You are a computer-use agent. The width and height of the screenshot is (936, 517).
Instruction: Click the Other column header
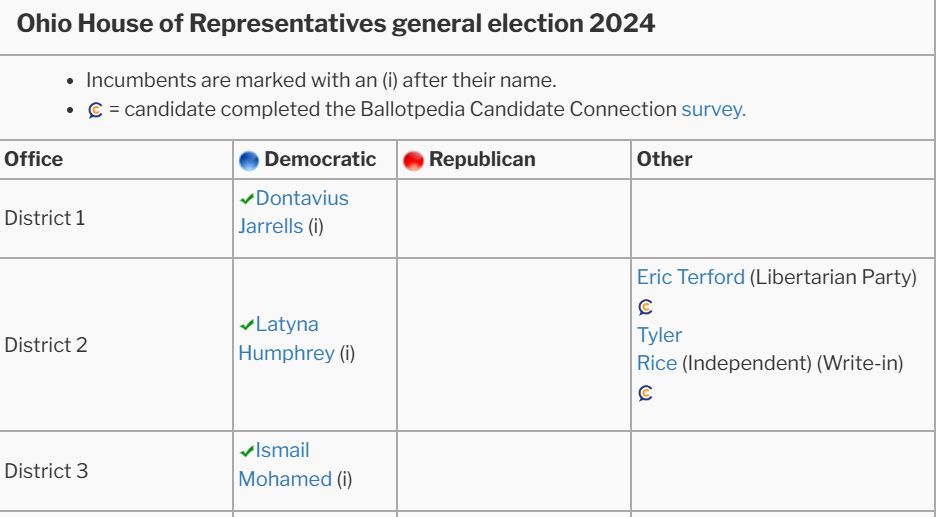point(664,159)
